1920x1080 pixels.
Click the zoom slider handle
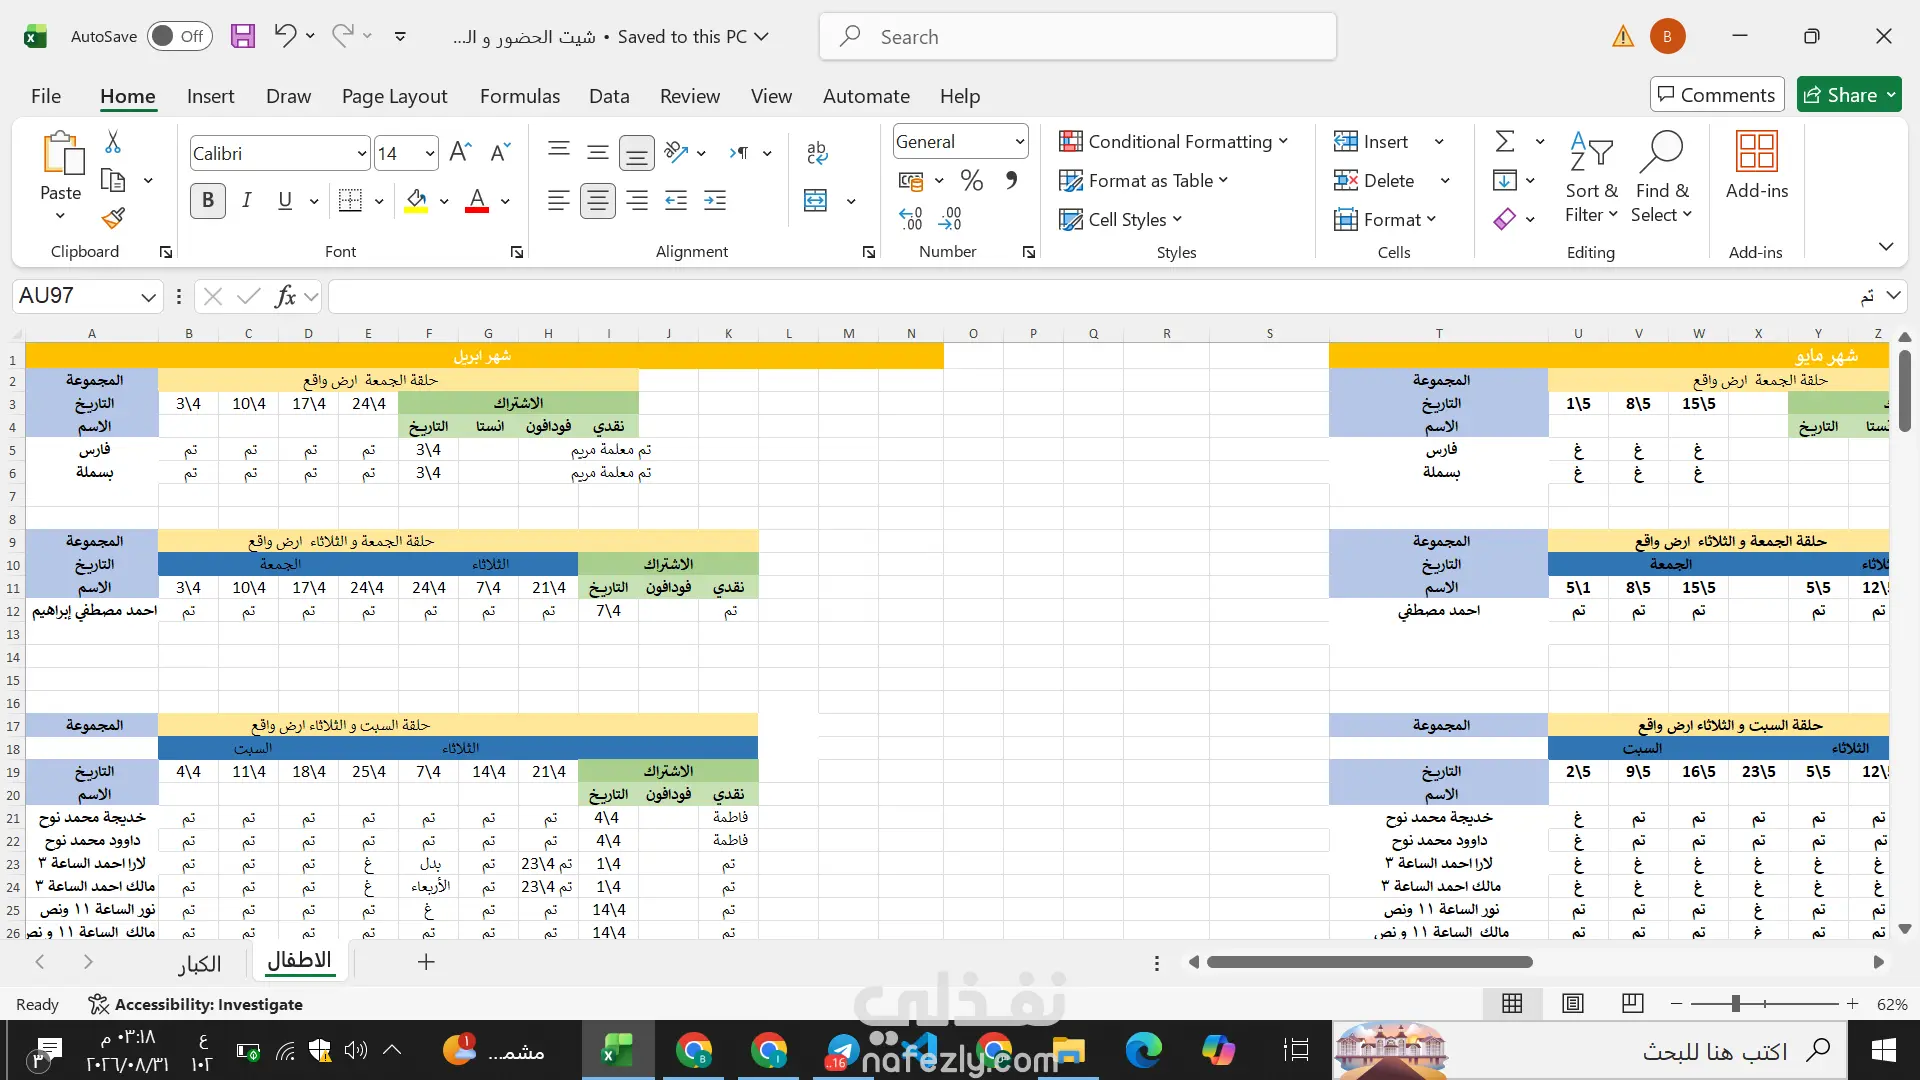(x=1736, y=1003)
